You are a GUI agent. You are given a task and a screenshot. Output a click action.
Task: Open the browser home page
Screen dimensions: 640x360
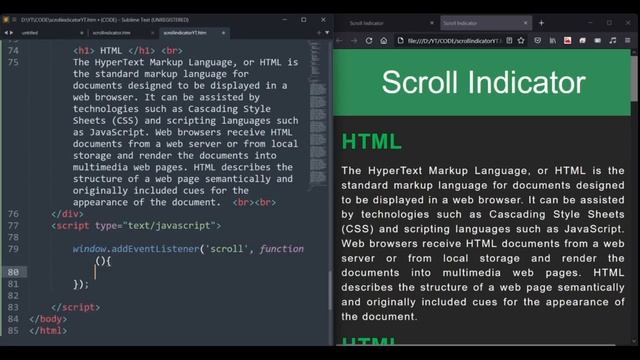(384, 40)
